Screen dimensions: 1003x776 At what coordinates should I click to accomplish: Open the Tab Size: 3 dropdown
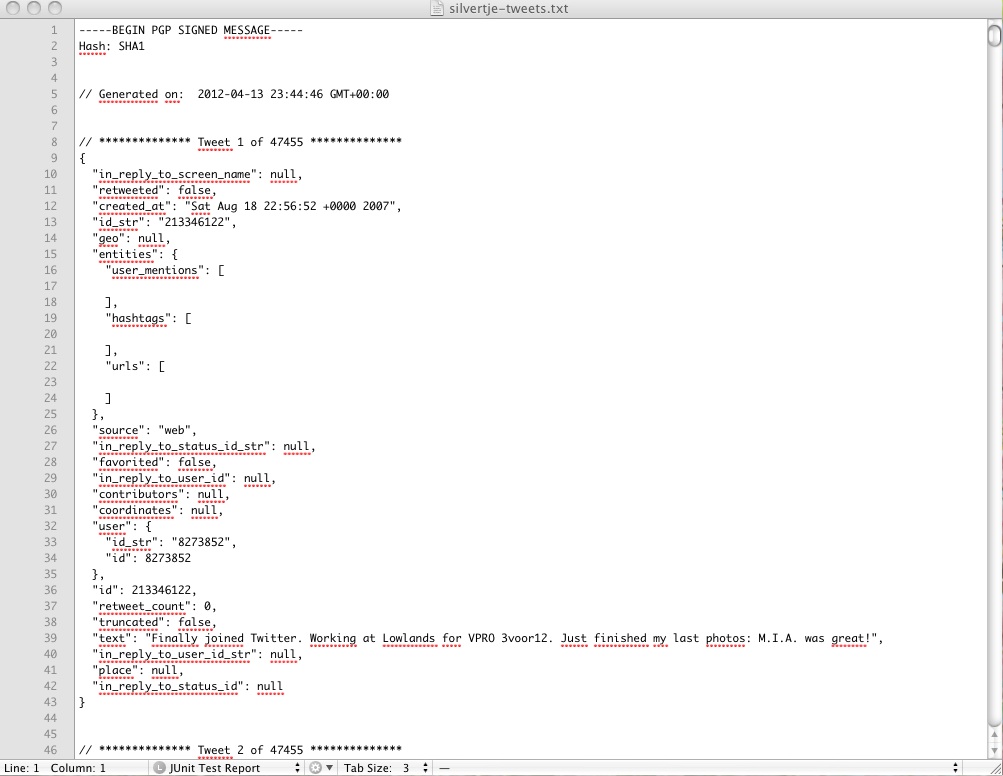click(390, 767)
